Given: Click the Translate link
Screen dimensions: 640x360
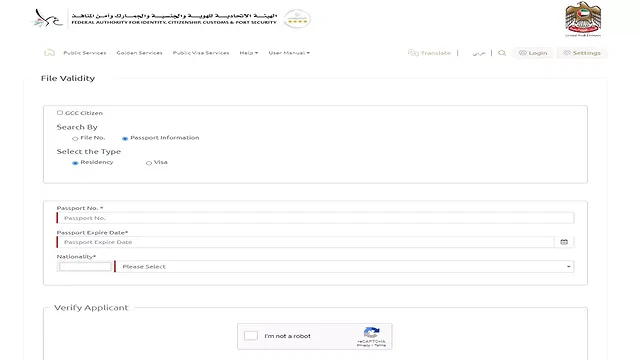Looking at the screenshot, I should click(429, 53).
